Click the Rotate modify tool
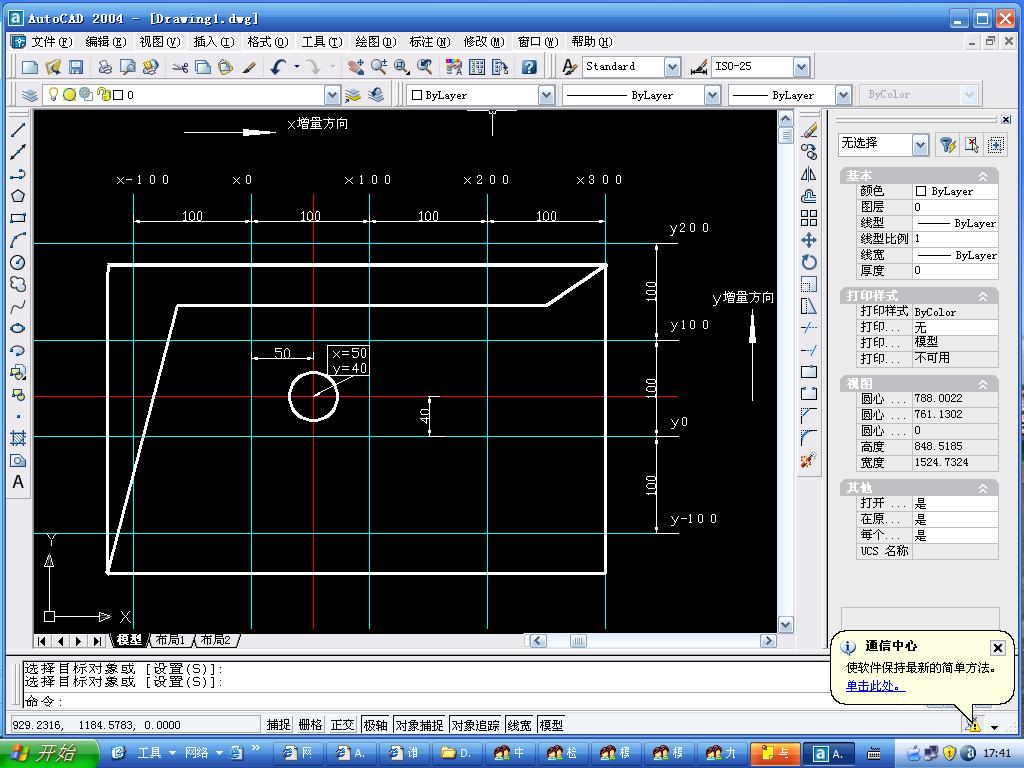 pos(809,263)
